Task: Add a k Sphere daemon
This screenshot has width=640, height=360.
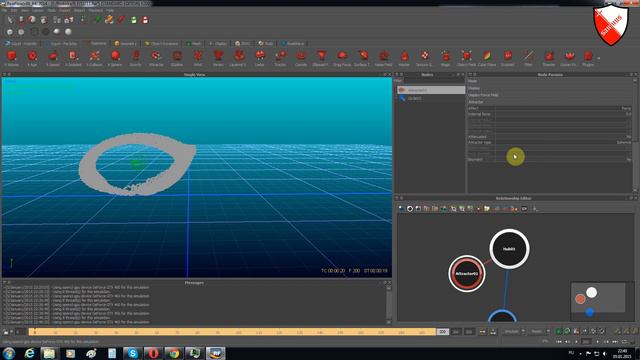Action: click(115, 58)
